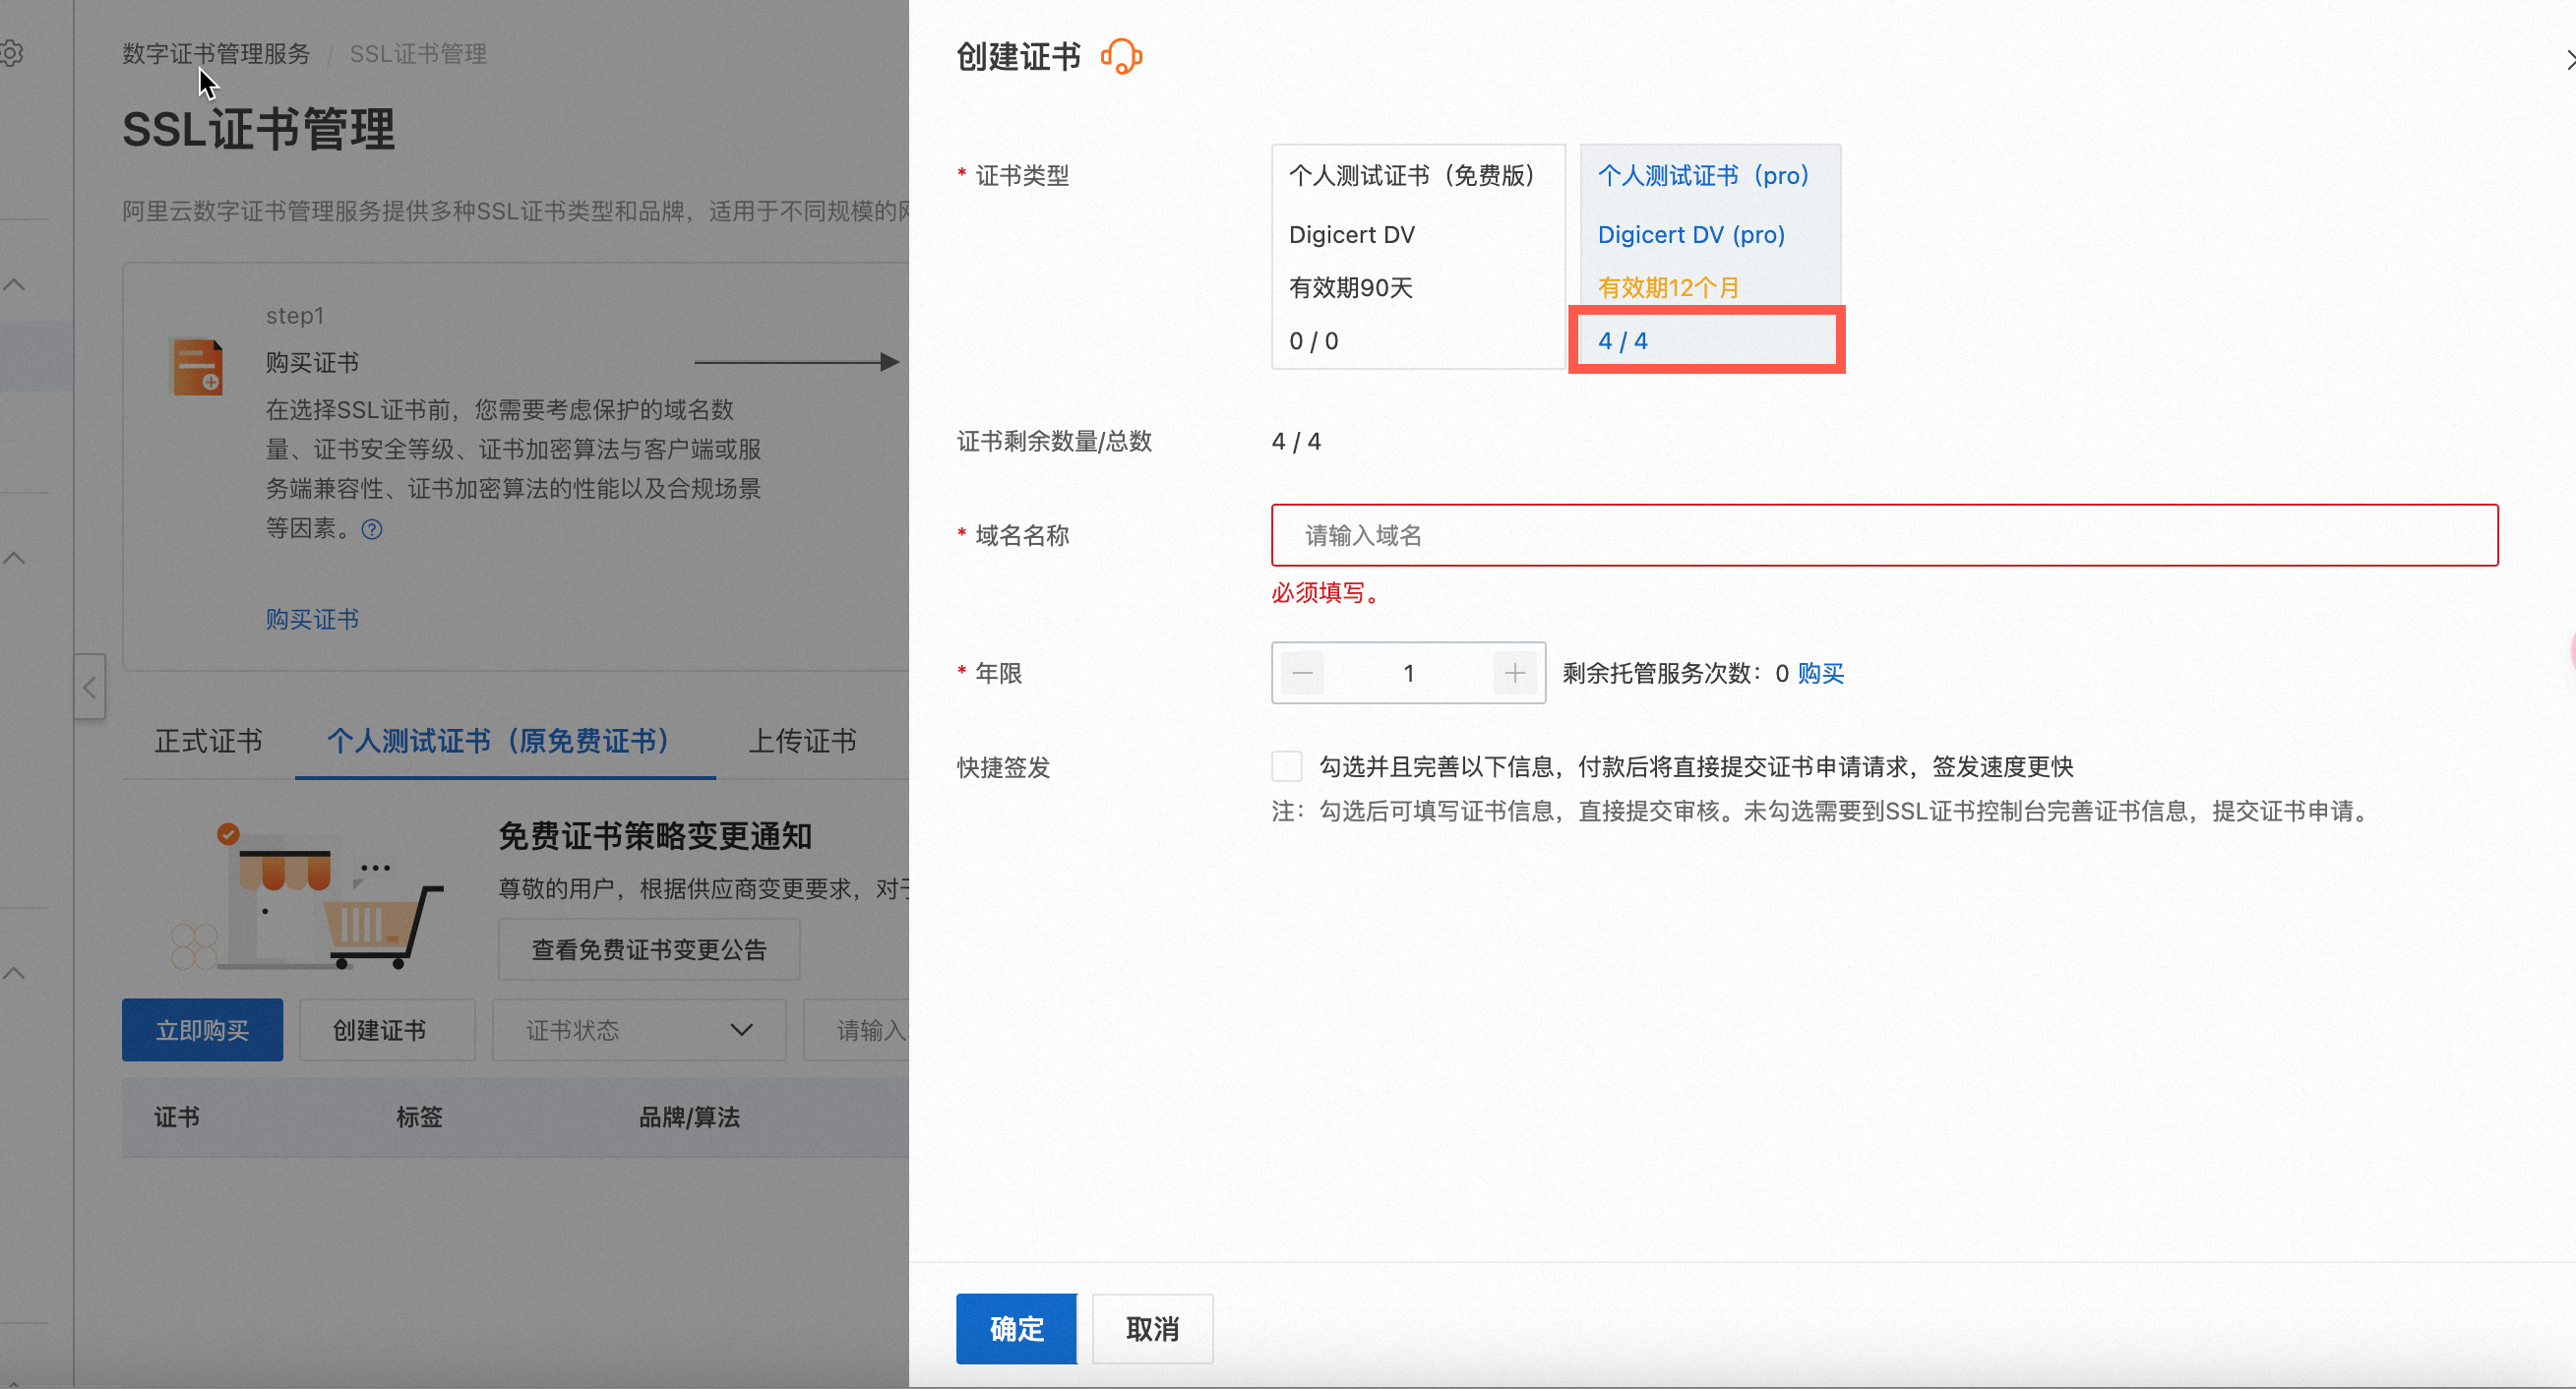Collapse the sidebar with the left chevron
This screenshot has width=2576, height=1389.
(90, 687)
